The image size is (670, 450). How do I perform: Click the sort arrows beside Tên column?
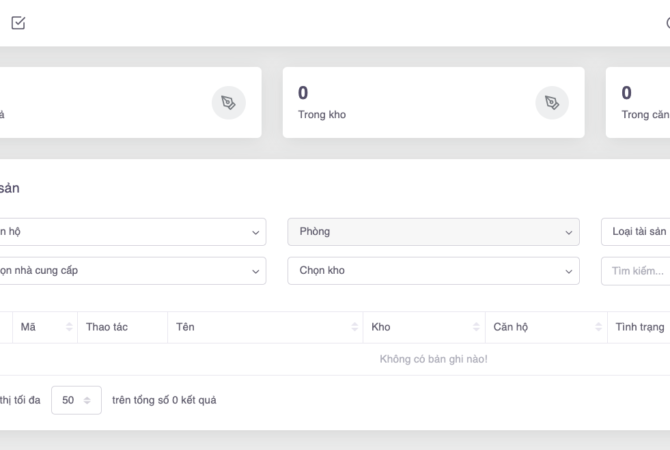tap(355, 327)
